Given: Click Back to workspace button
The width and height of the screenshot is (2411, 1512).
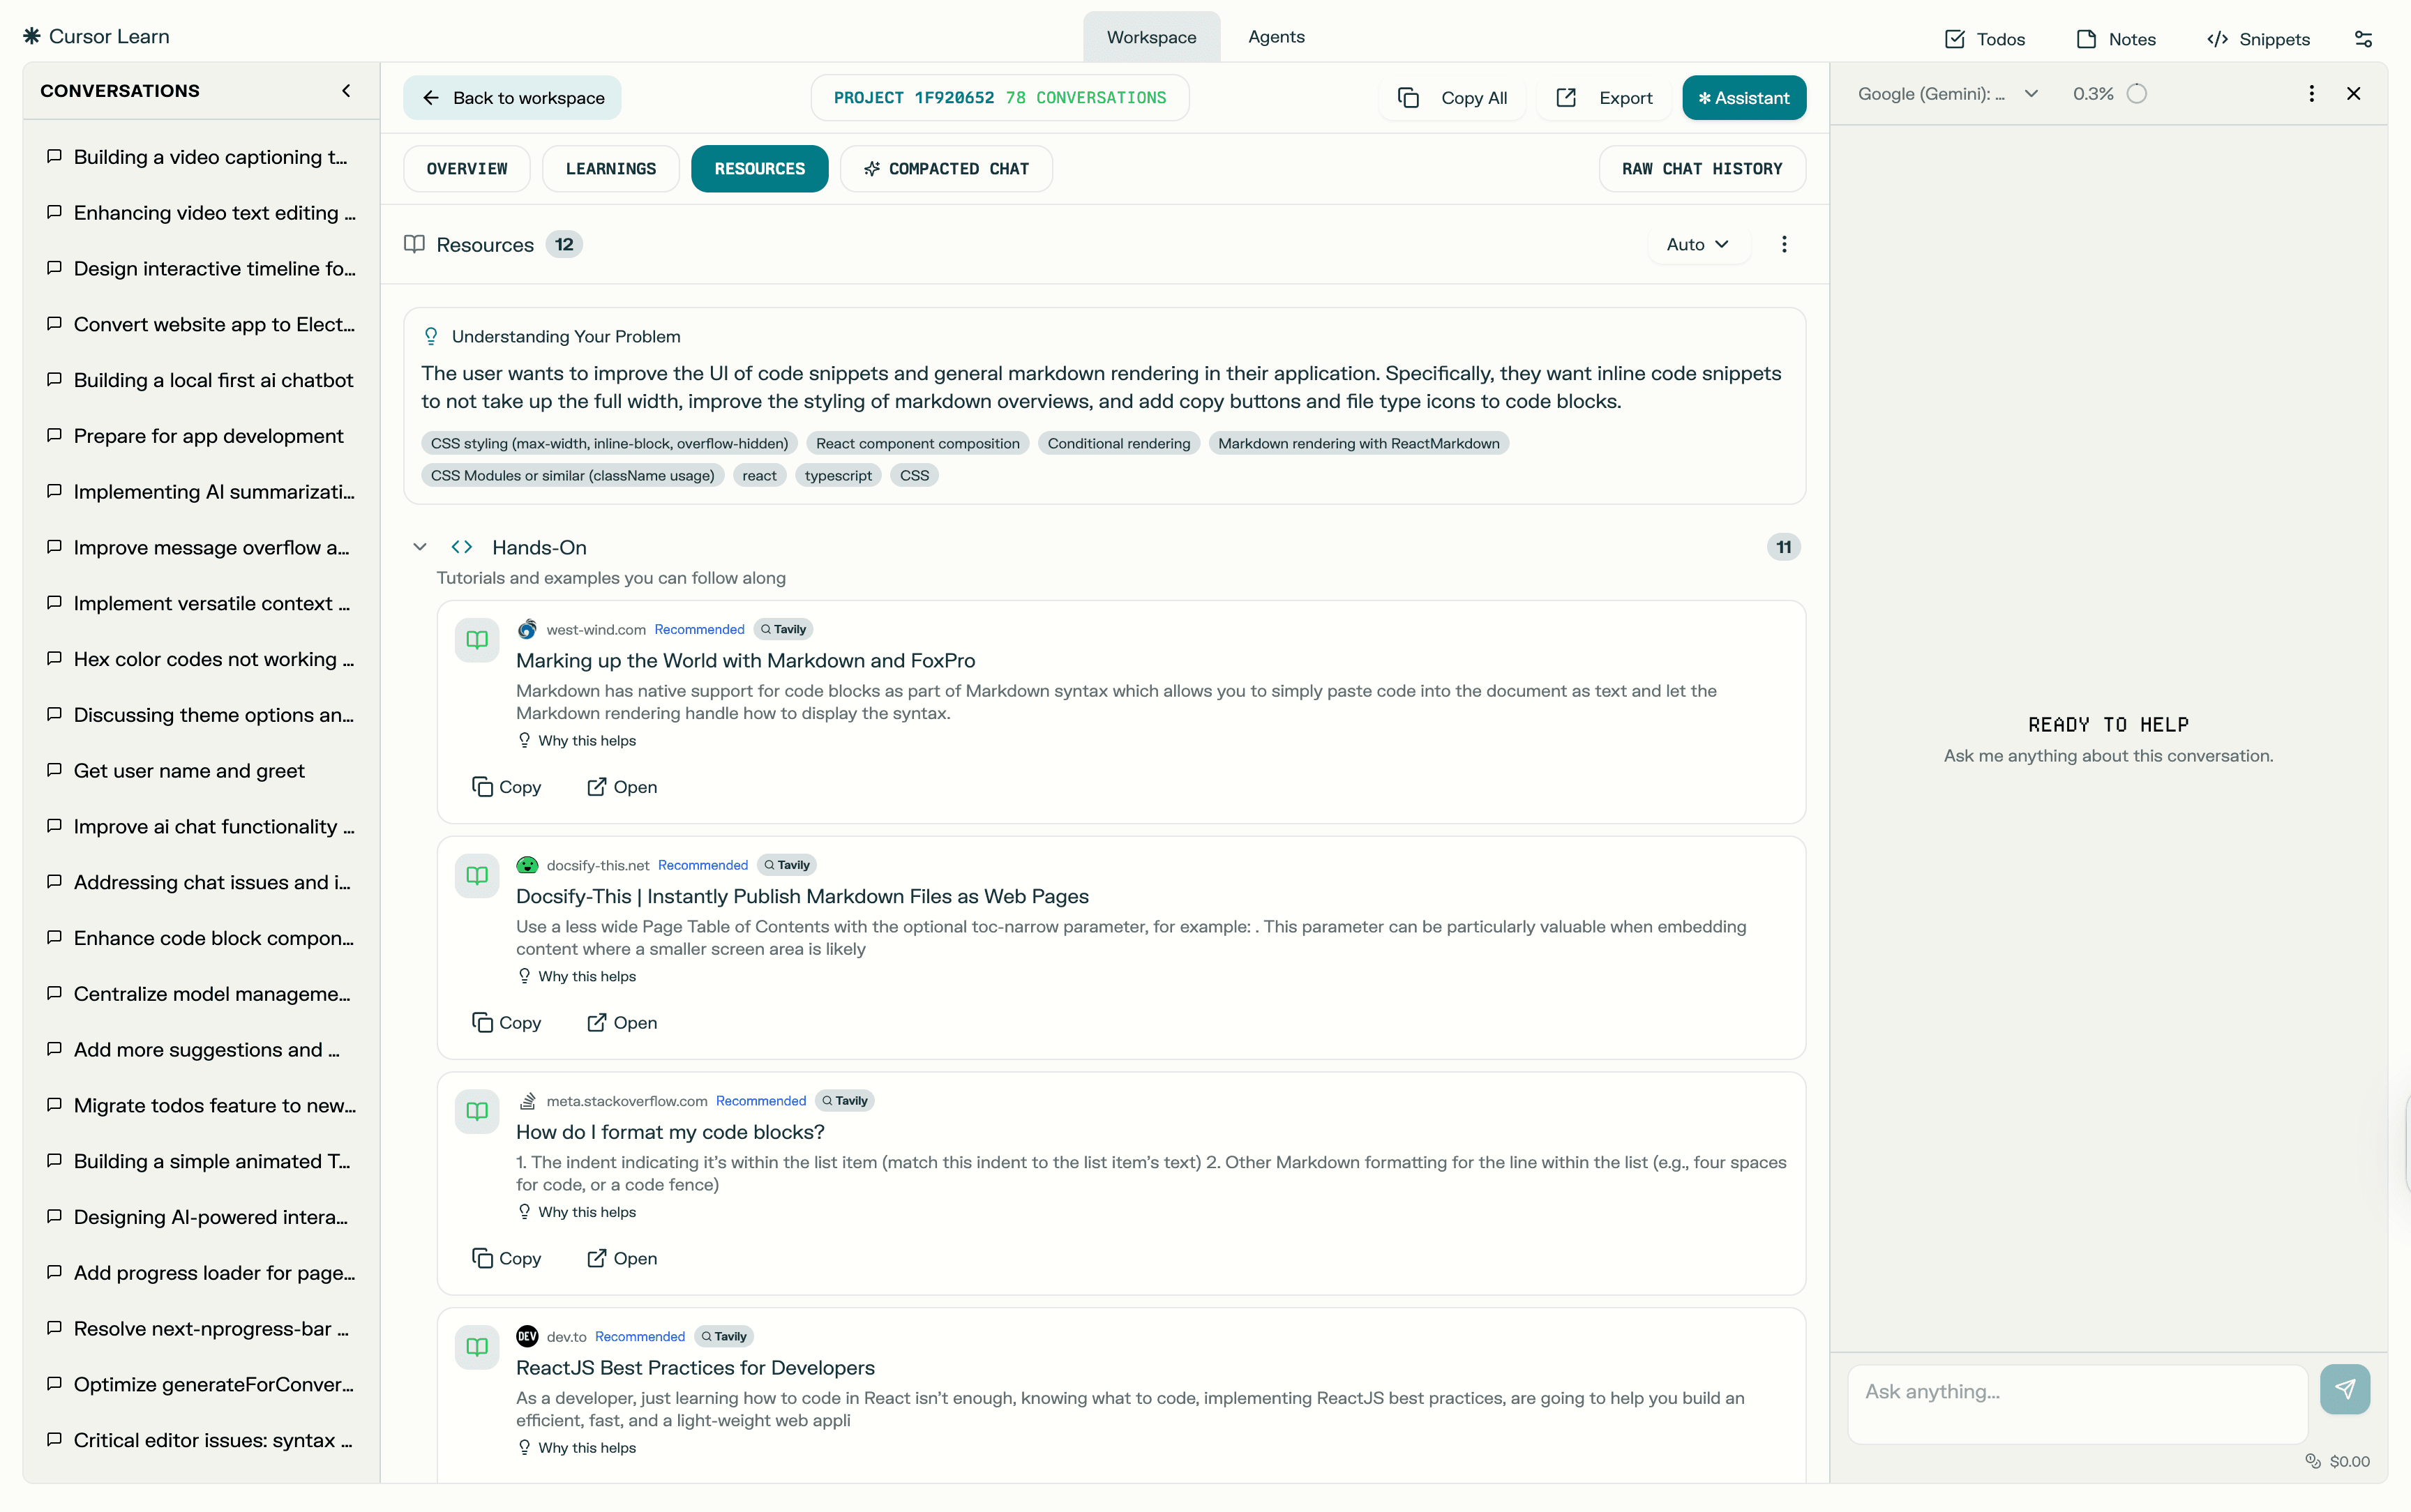Looking at the screenshot, I should point(512,98).
